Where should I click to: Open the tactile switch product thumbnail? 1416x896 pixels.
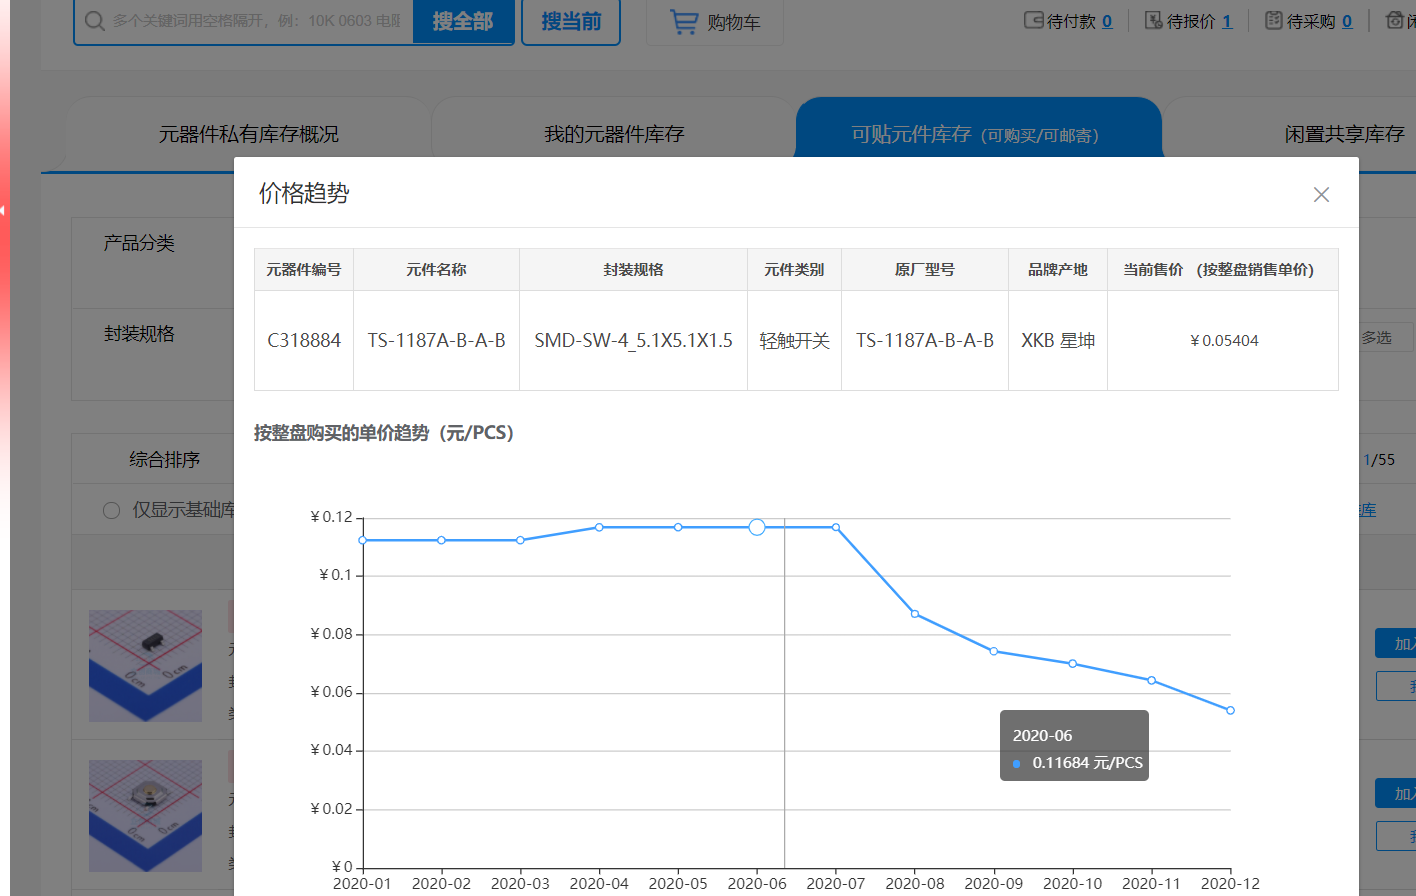(x=146, y=815)
